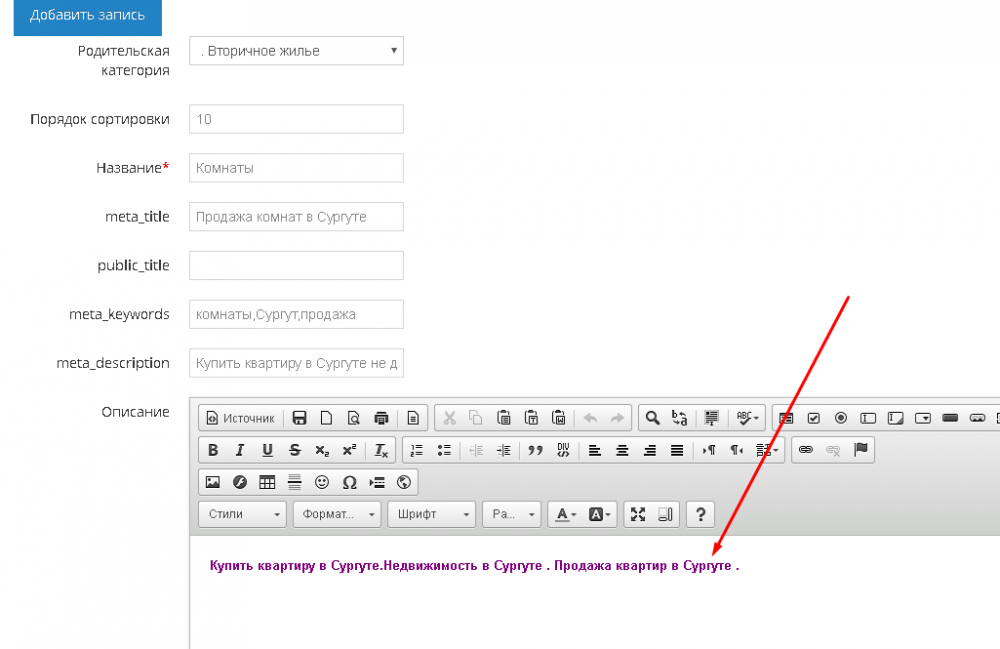Insert a link via the chain icon
The height and width of the screenshot is (649, 1000).
806,450
